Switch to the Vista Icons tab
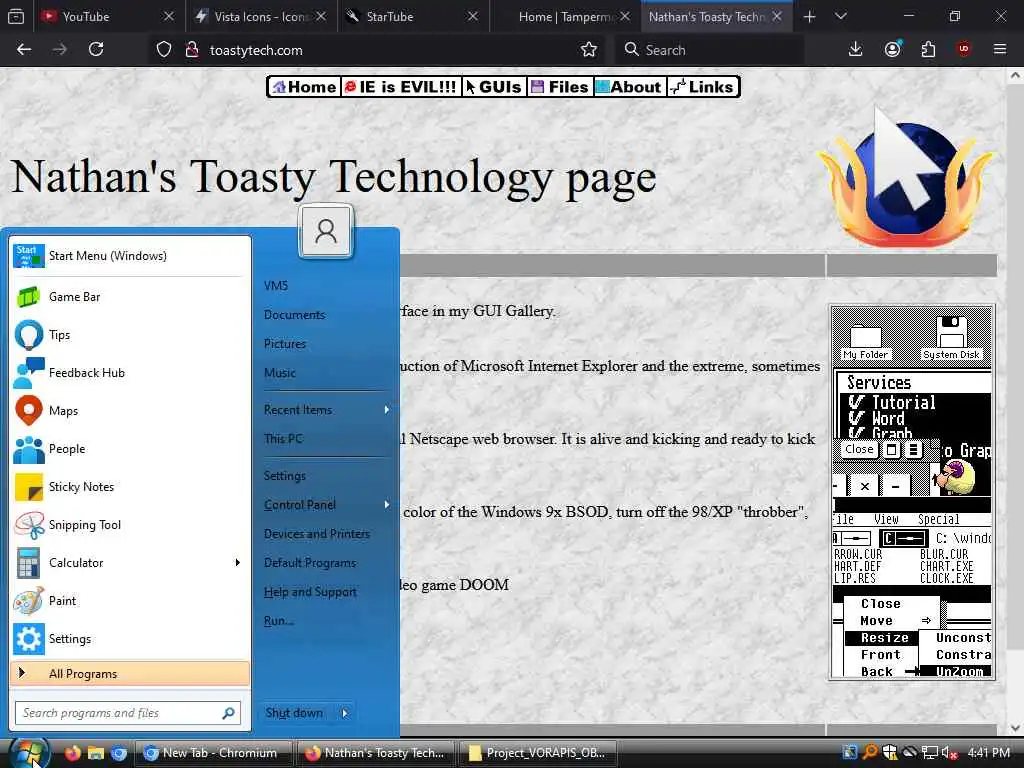Viewport: 1024px width, 768px height. 261,16
